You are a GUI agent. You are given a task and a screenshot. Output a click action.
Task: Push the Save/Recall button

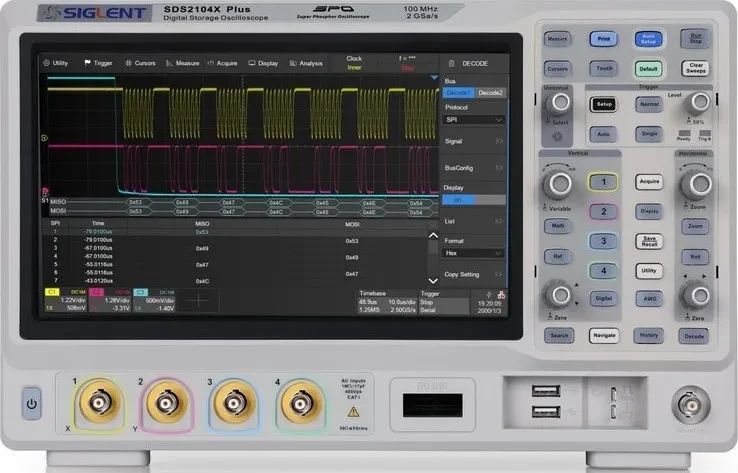pos(649,241)
